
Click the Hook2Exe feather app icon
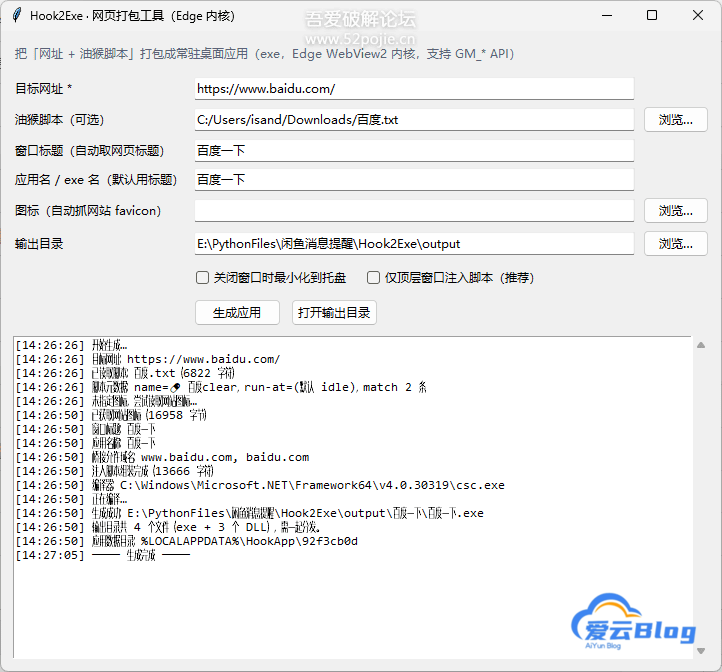pos(17,15)
